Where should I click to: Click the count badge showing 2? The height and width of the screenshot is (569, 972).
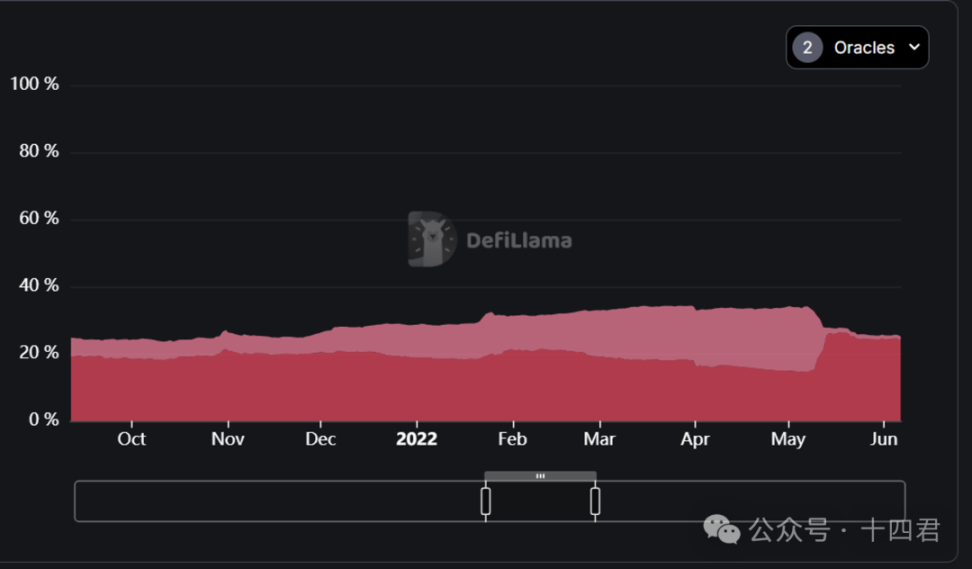pyautogui.click(x=807, y=48)
